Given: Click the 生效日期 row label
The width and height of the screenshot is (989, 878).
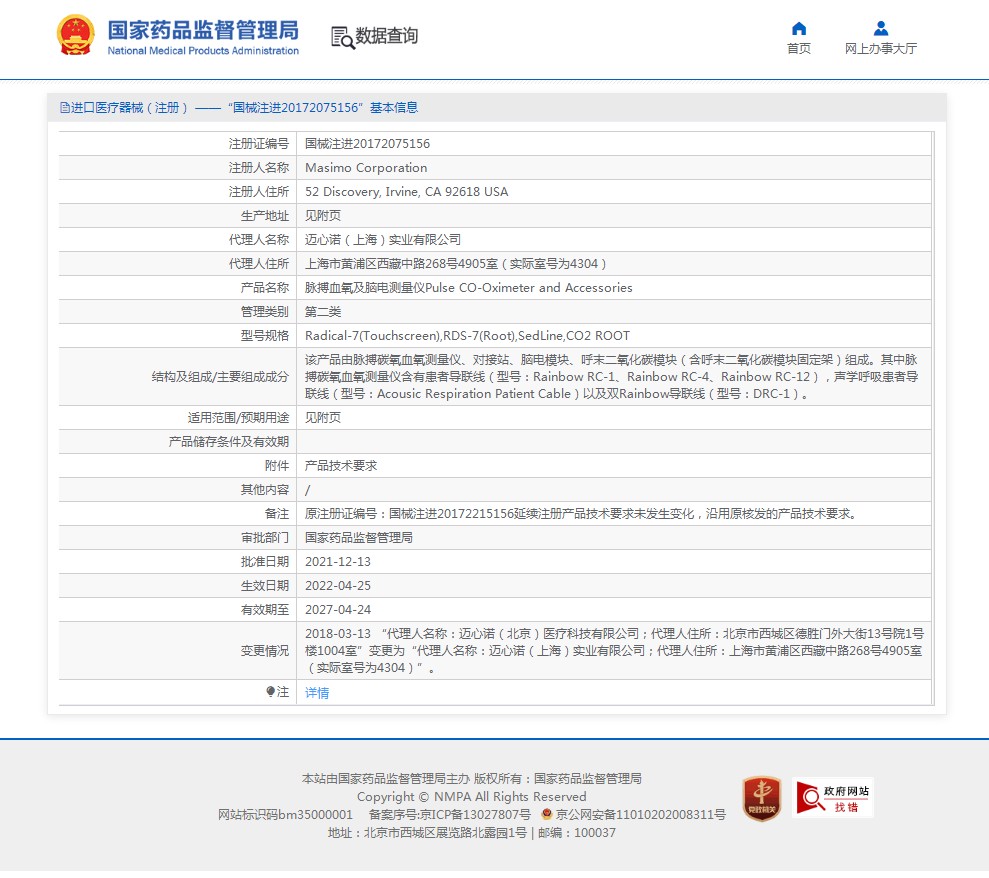Looking at the screenshot, I should pyautogui.click(x=265, y=585).
